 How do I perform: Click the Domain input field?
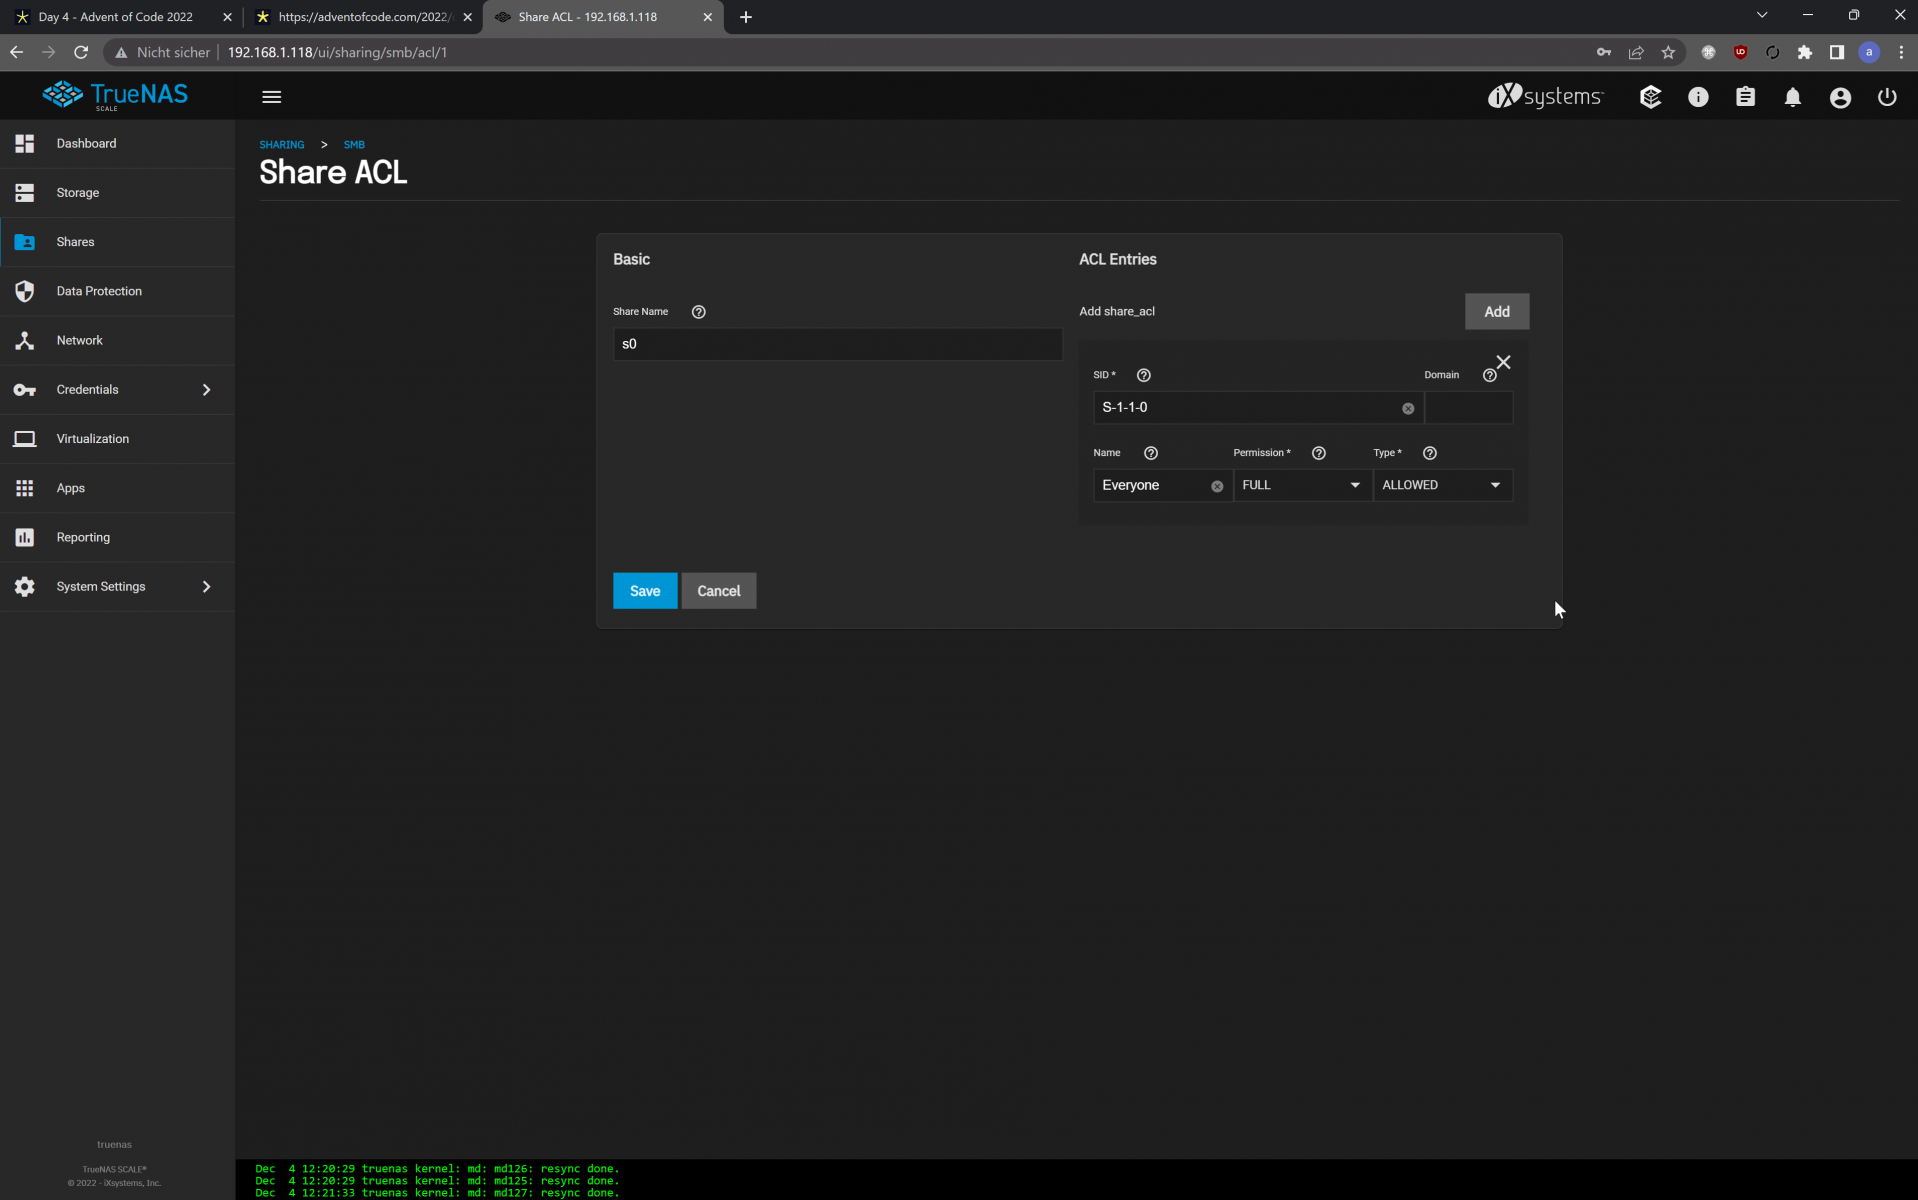(1467, 408)
